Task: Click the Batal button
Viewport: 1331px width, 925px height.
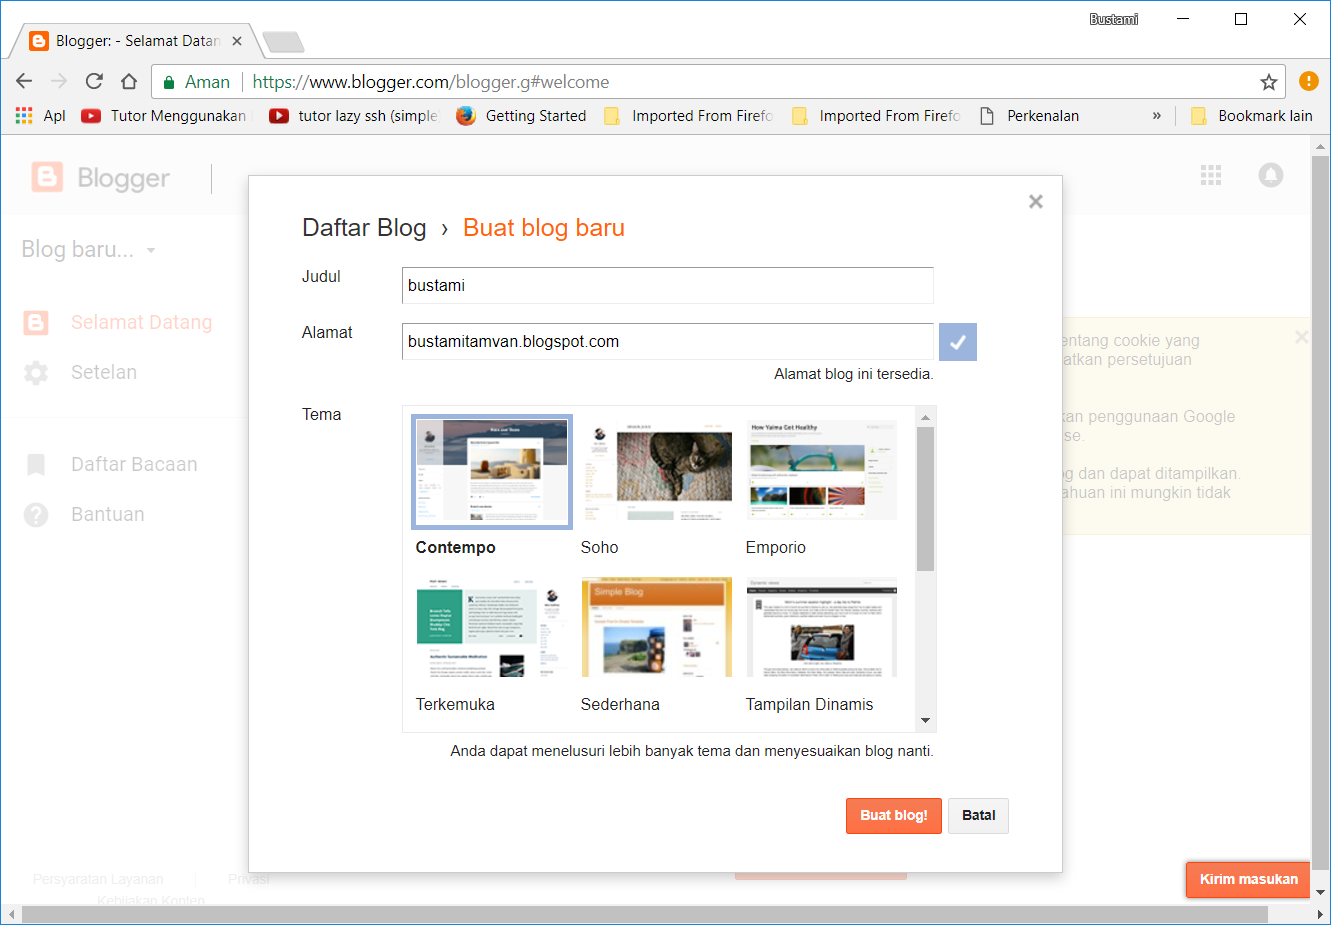Action: [x=978, y=815]
